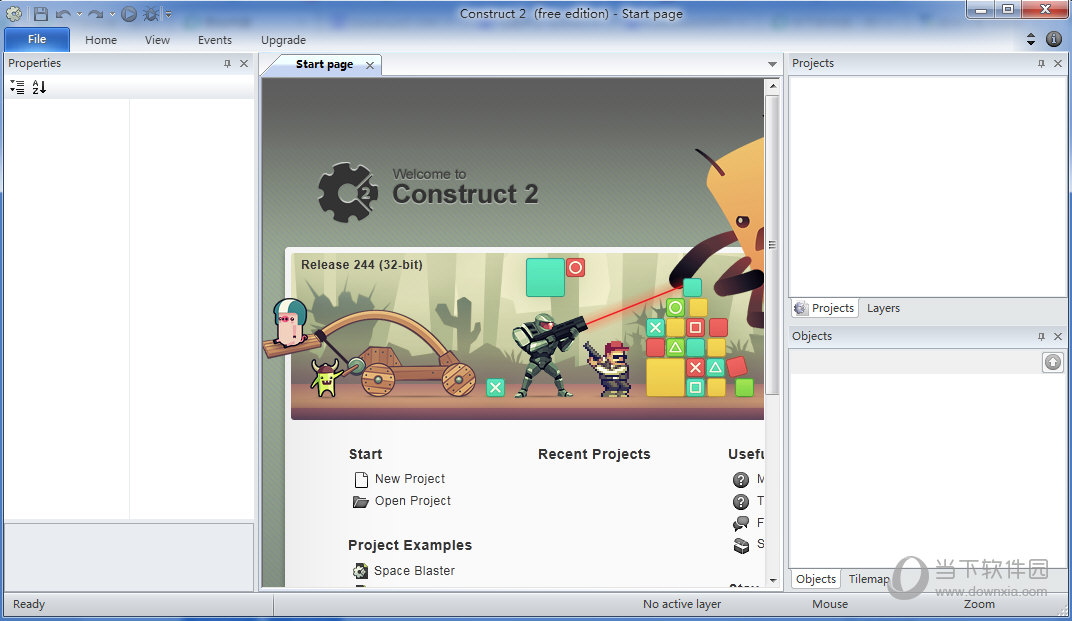Open the redo history dropdown arrow

tap(112, 14)
